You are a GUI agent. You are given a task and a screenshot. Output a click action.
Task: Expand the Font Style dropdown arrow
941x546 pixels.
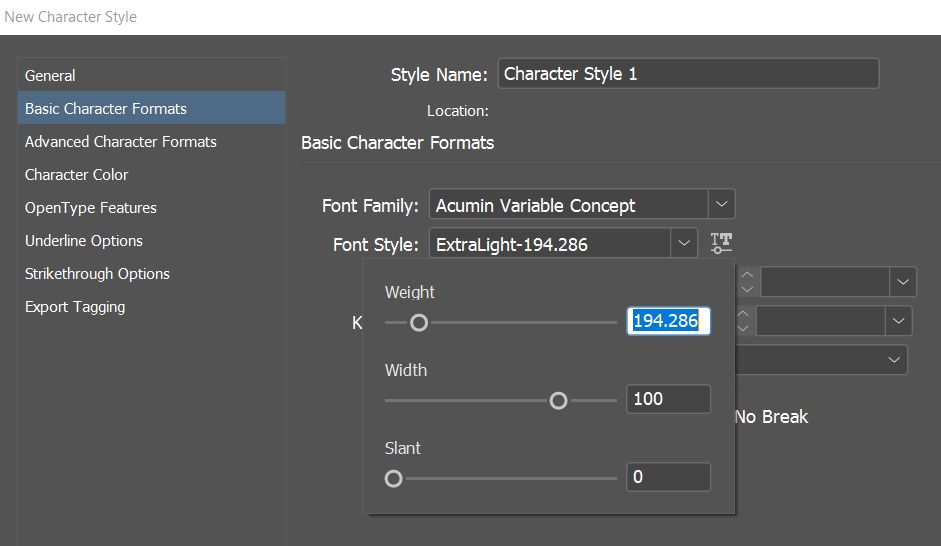click(x=684, y=243)
